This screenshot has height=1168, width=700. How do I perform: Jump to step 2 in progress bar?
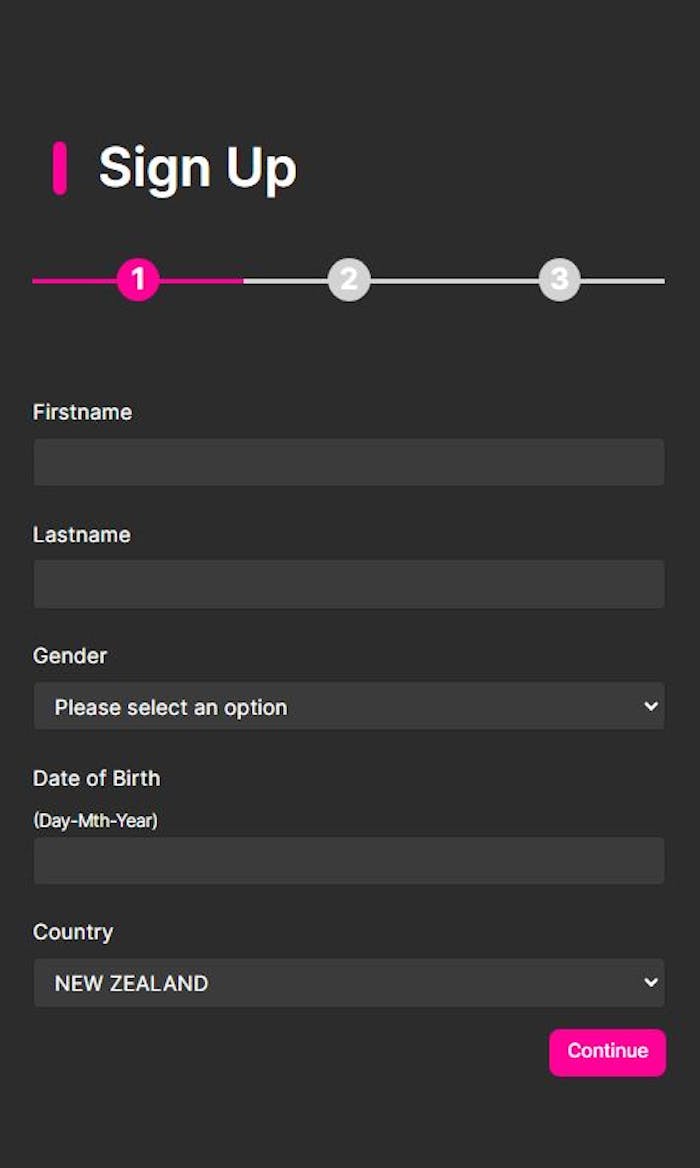tap(349, 281)
